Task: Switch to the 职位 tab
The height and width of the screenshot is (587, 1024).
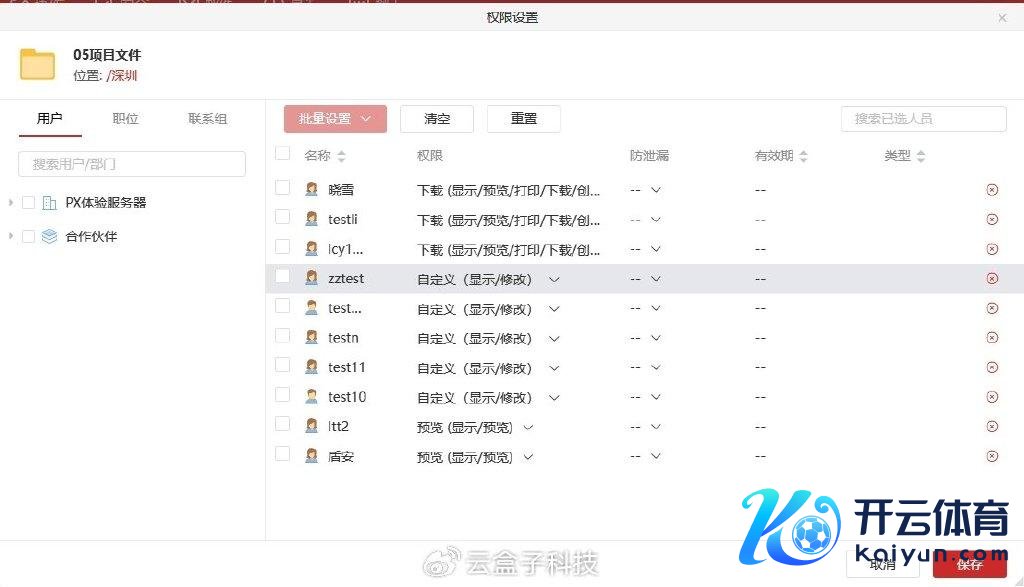Action: pos(126,119)
